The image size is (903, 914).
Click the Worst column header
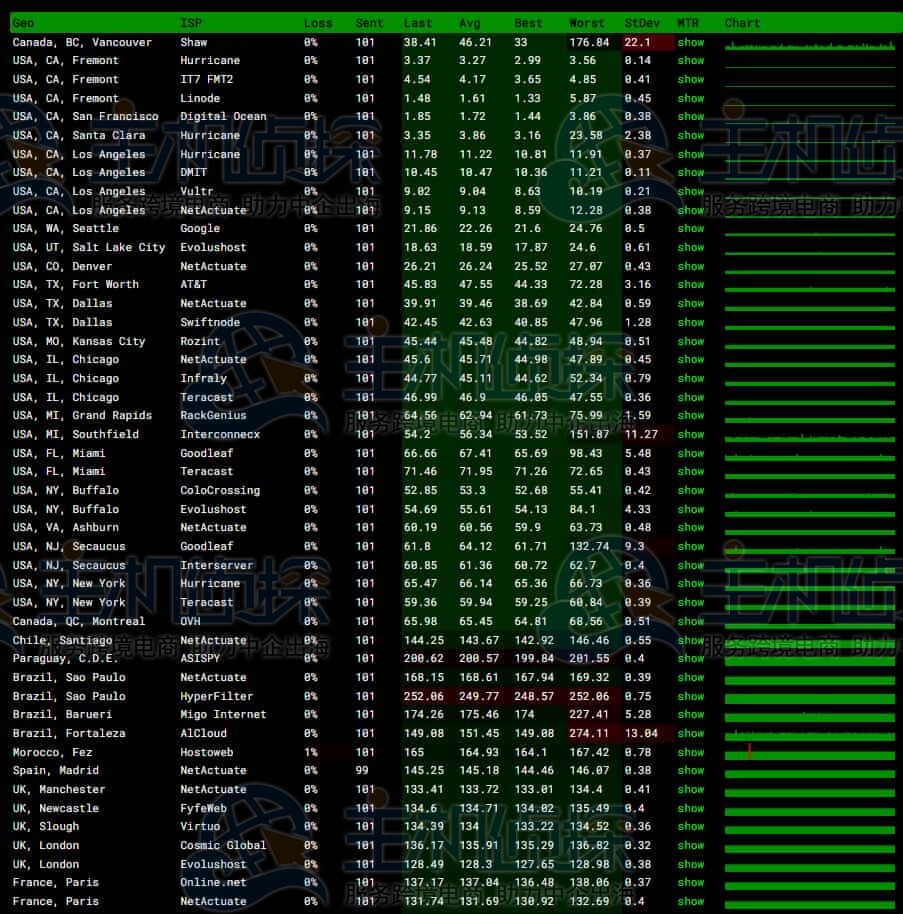click(587, 23)
